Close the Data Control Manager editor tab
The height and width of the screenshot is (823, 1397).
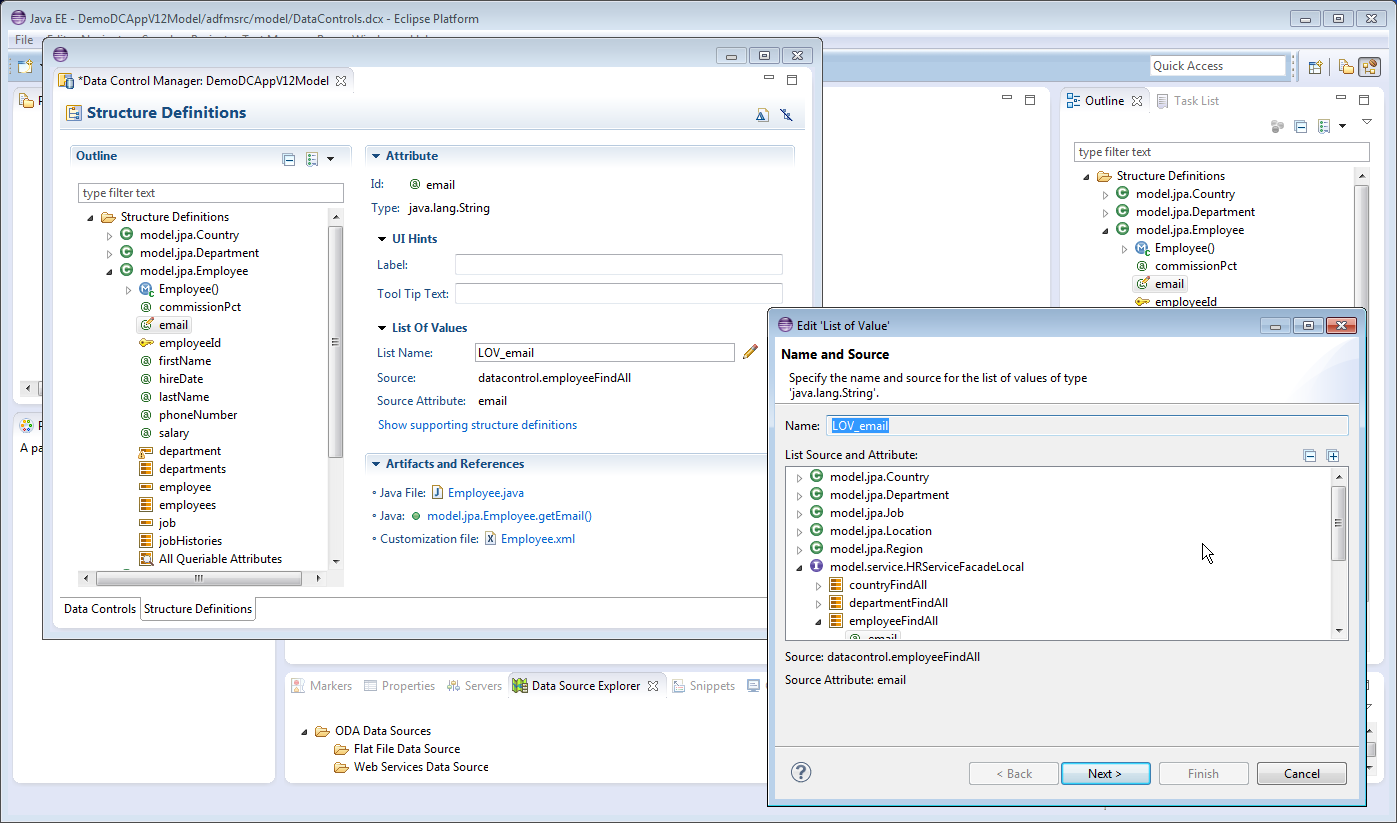point(340,81)
